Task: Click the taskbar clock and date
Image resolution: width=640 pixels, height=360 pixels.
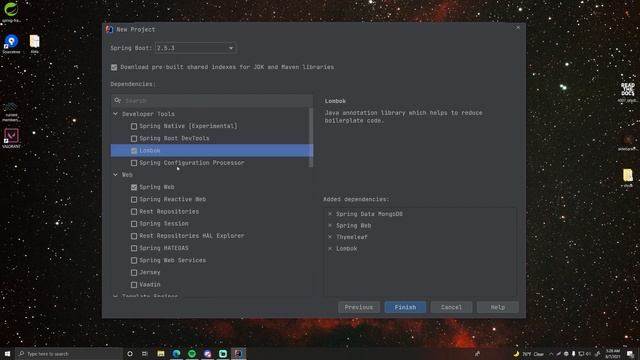Action: coord(613,354)
